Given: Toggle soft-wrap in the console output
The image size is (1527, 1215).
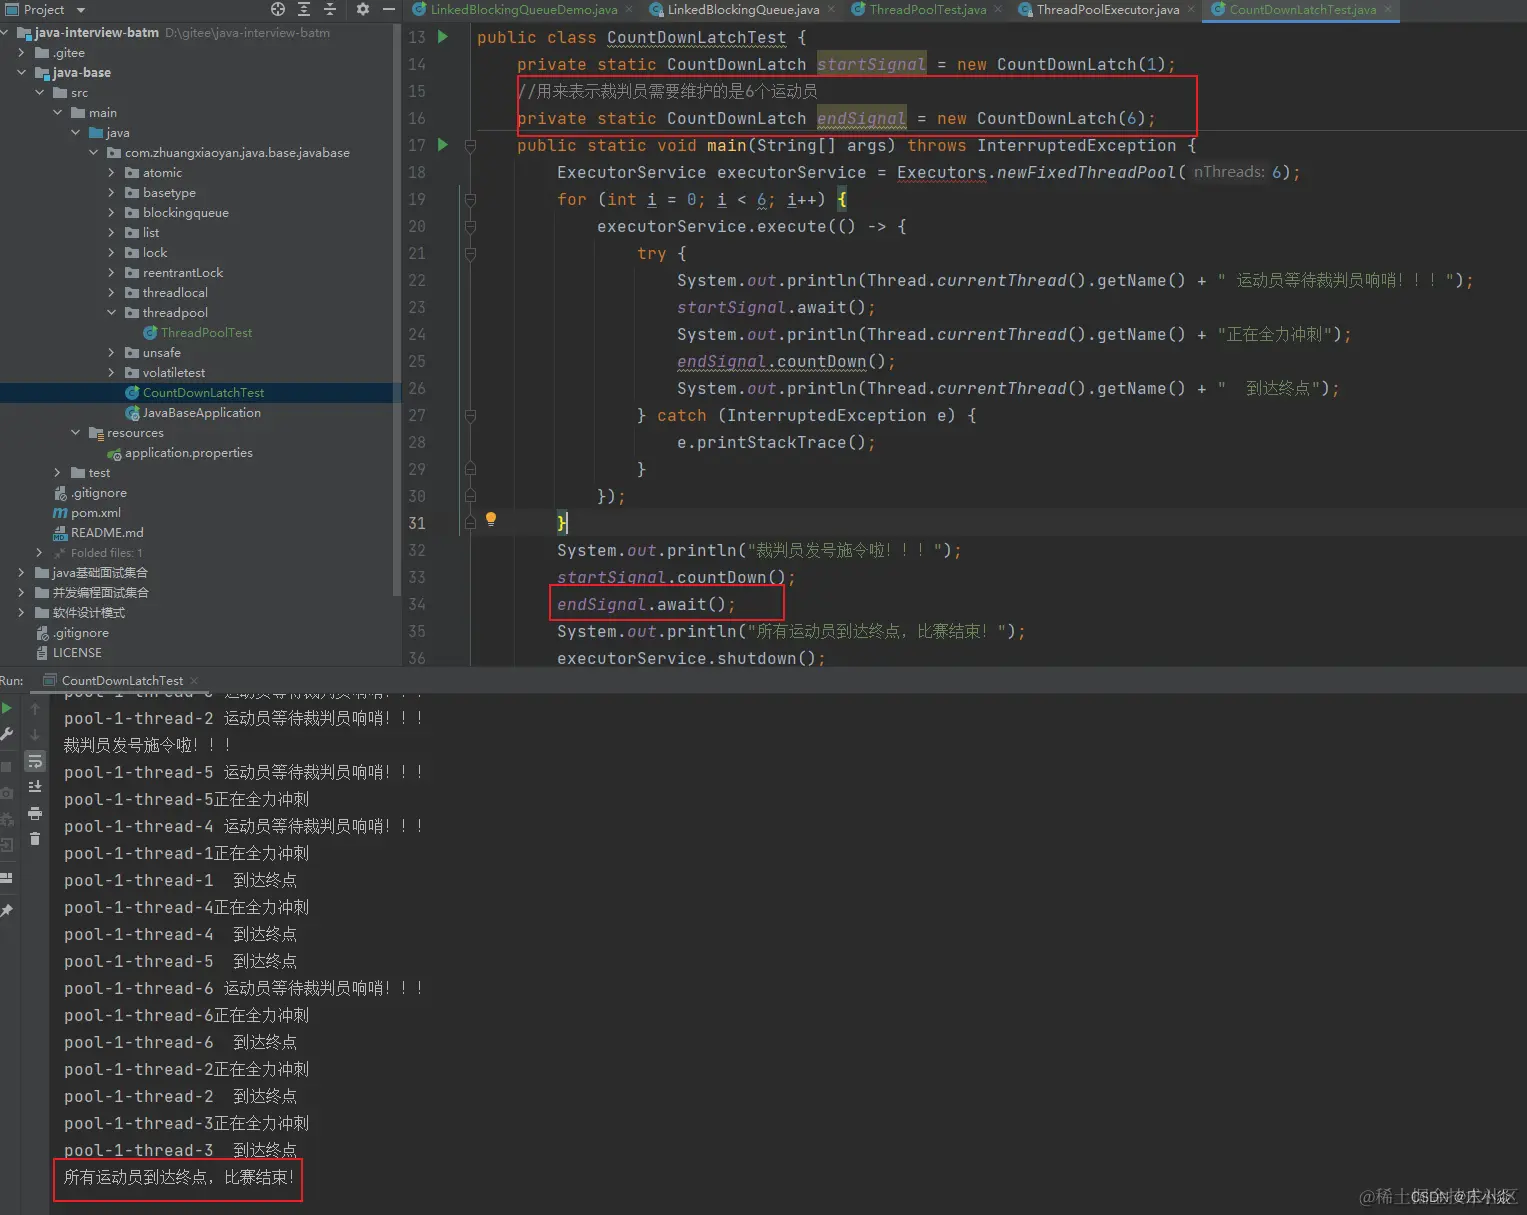Looking at the screenshot, I should 35,761.
